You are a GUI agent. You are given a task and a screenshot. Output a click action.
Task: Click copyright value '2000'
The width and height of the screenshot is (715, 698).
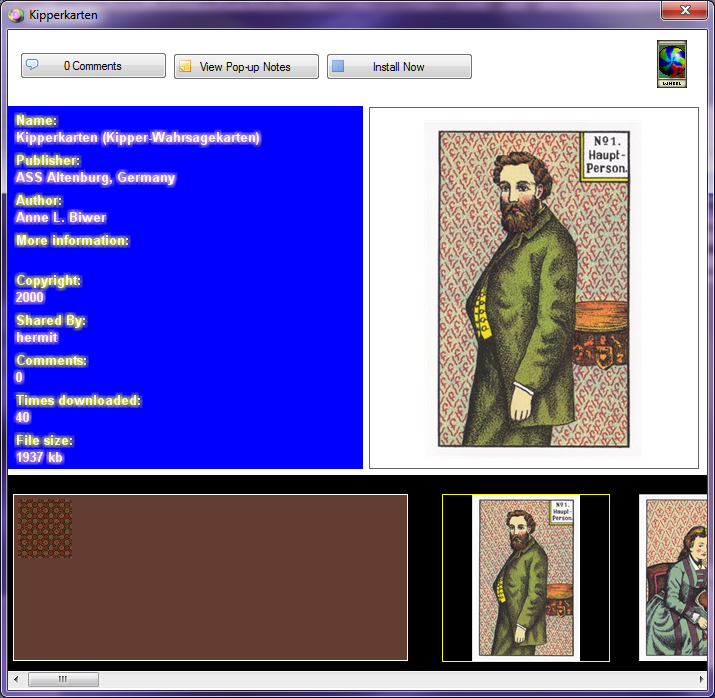point(30,297)
